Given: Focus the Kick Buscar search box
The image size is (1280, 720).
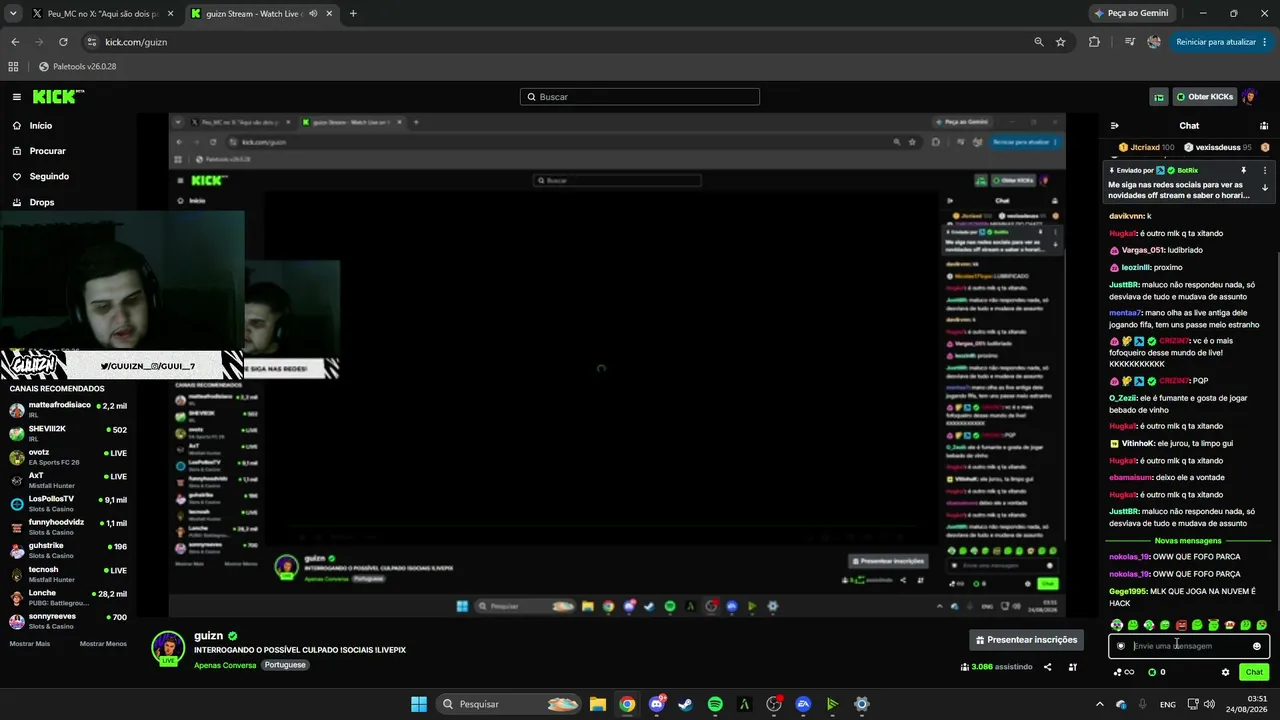Looking at the screenshot, I should pyautogui.click(x=640, y=97).
